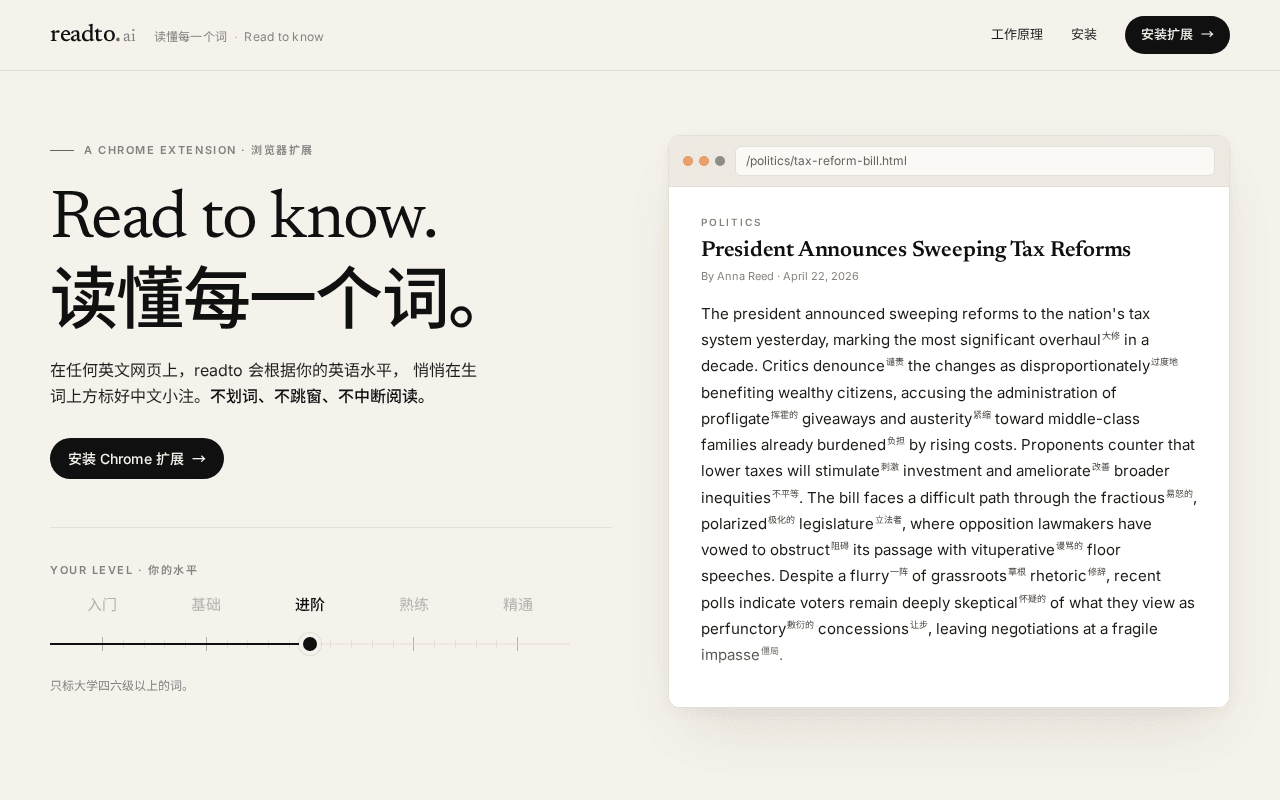The image size is (1280, 800).
Task: Click the word rhetoric in the article
Action: click(x=1058, y=576)
